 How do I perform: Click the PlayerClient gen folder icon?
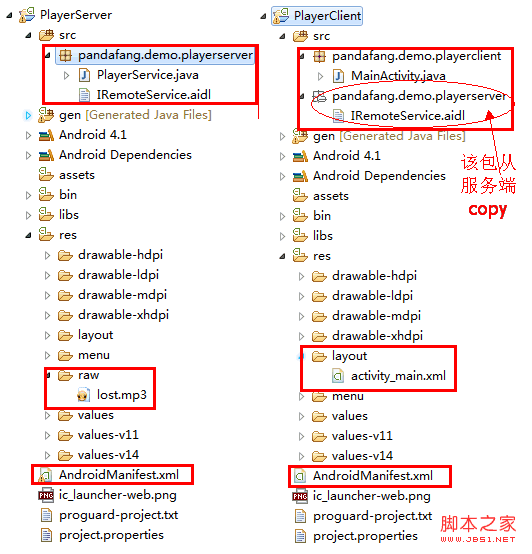point(300,136)
